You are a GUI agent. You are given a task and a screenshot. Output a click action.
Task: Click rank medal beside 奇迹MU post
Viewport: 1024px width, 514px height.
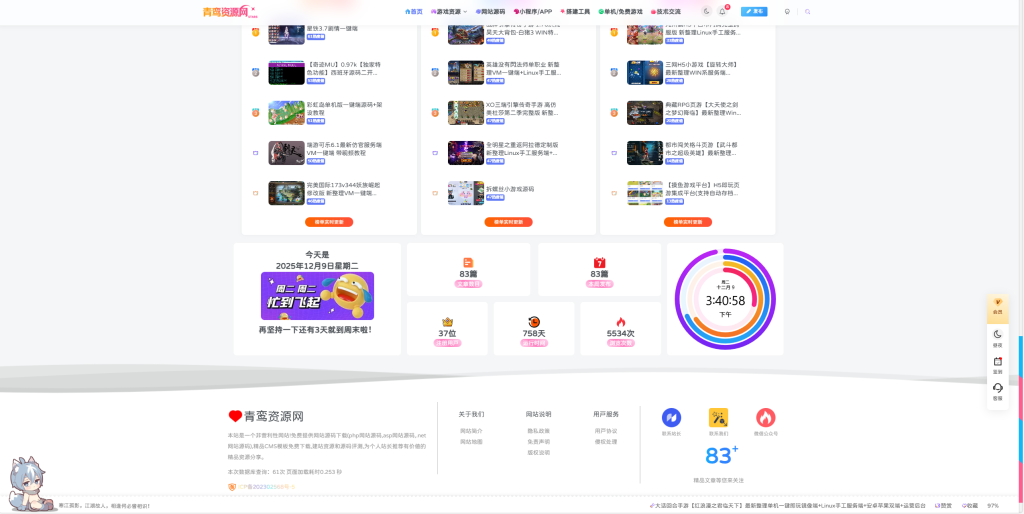click(x=255, y=72)
